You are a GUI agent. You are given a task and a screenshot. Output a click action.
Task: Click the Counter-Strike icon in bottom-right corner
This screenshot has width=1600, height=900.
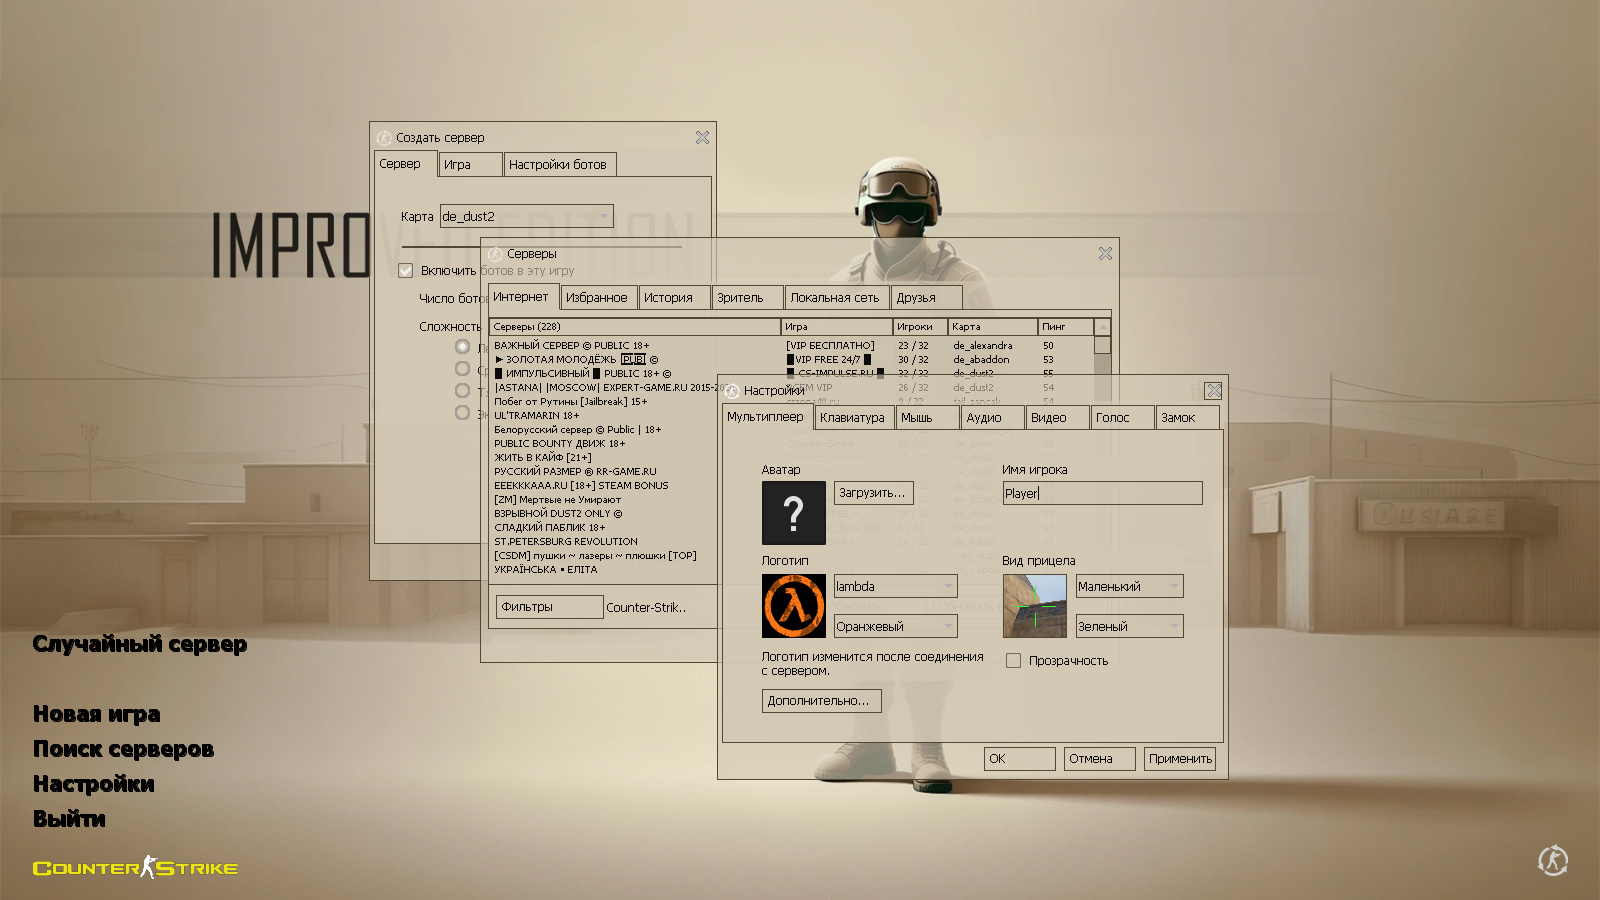[1552, 860]
